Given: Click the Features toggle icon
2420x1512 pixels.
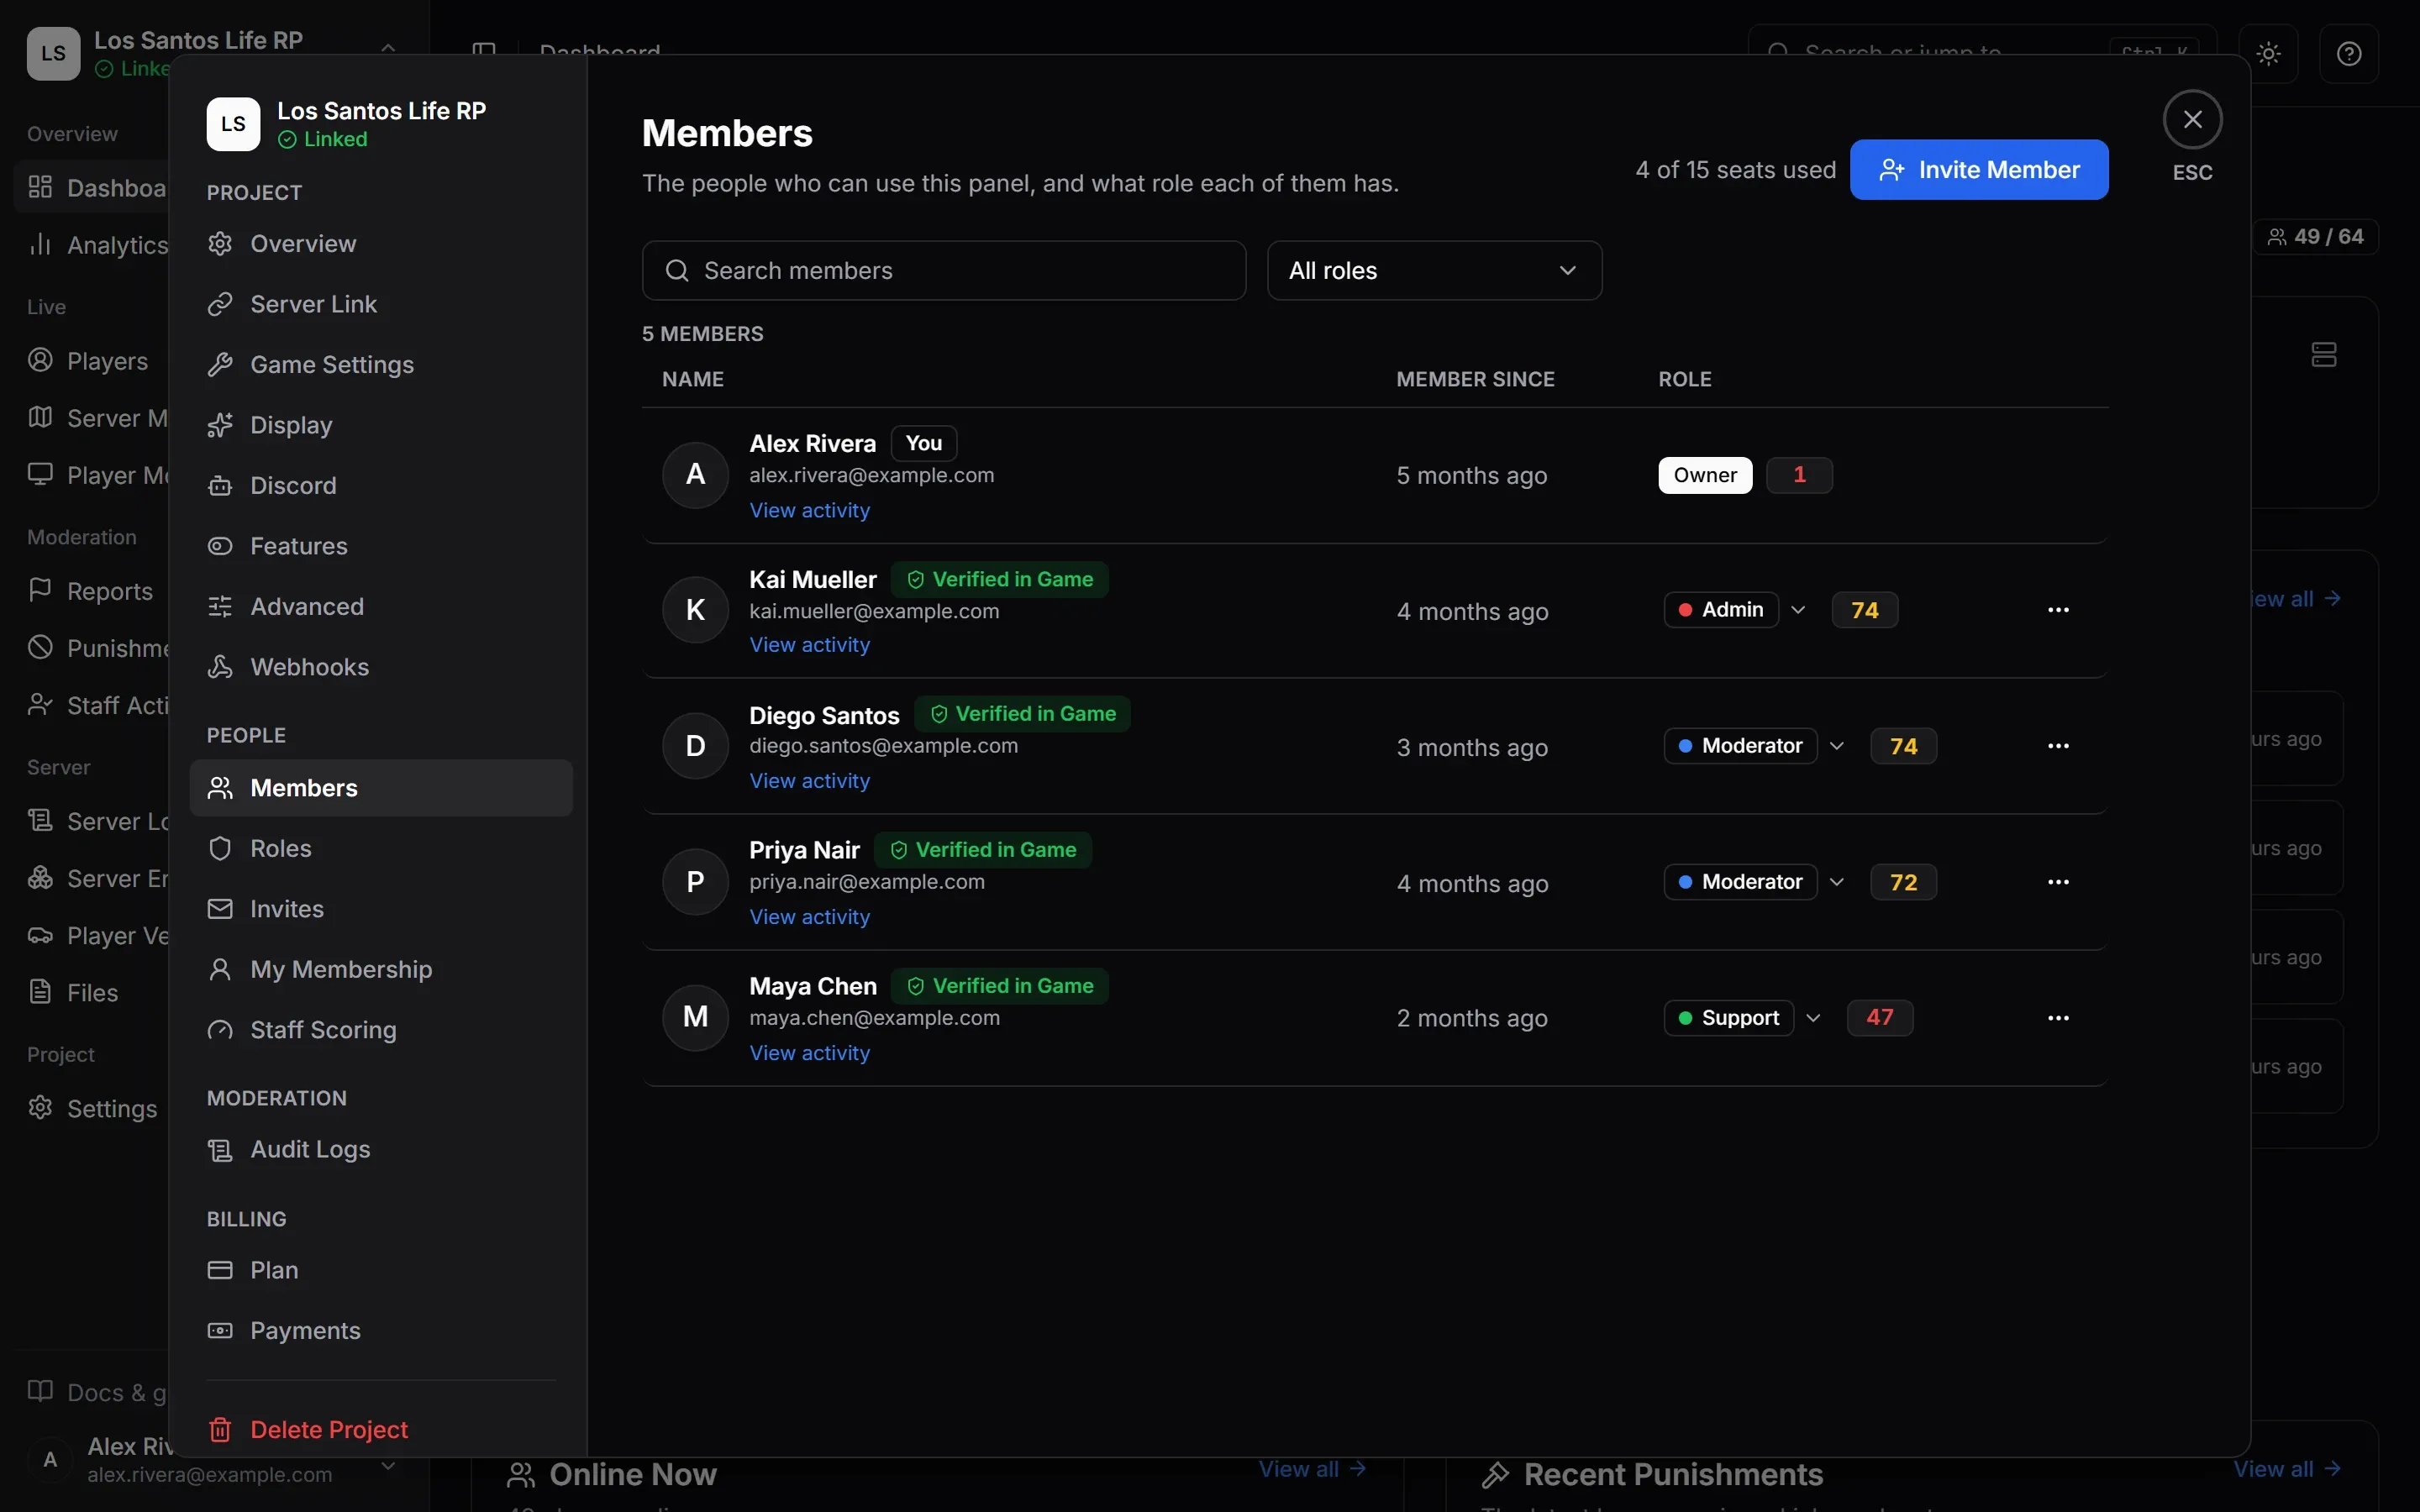Looking at the screenshot, I should [x=220, y=546].
